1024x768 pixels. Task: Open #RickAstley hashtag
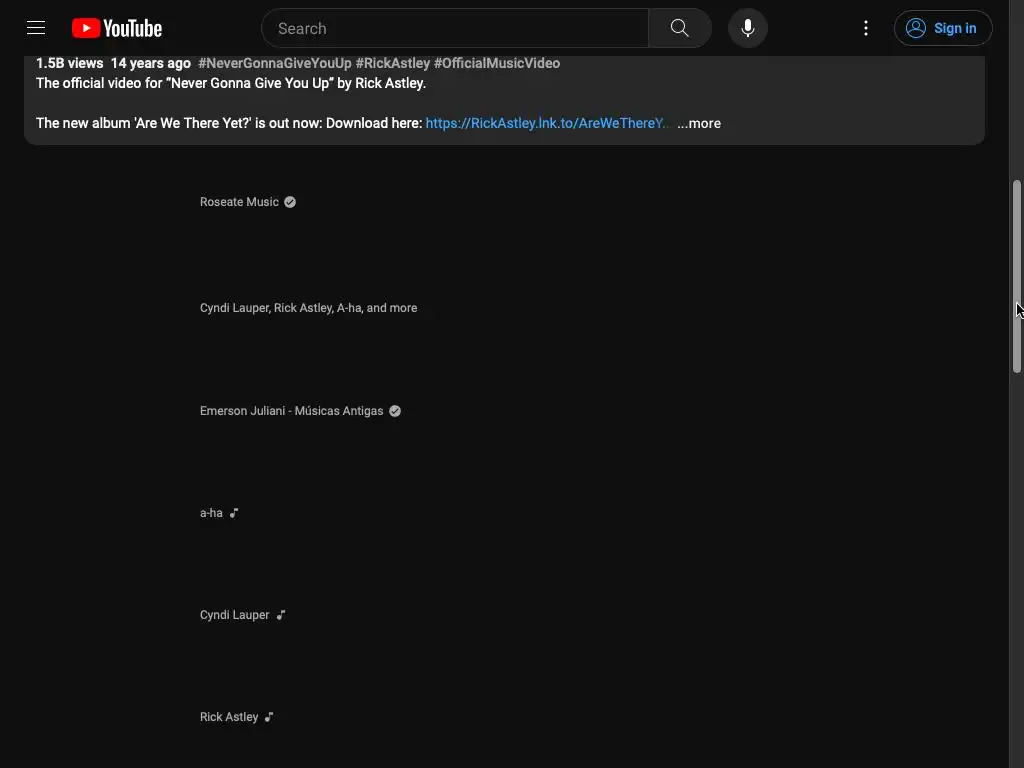pos(392,63)
